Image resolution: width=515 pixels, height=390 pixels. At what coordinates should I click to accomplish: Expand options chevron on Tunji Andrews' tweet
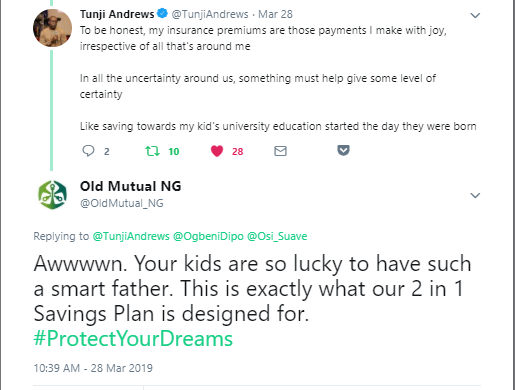(475, 15)
